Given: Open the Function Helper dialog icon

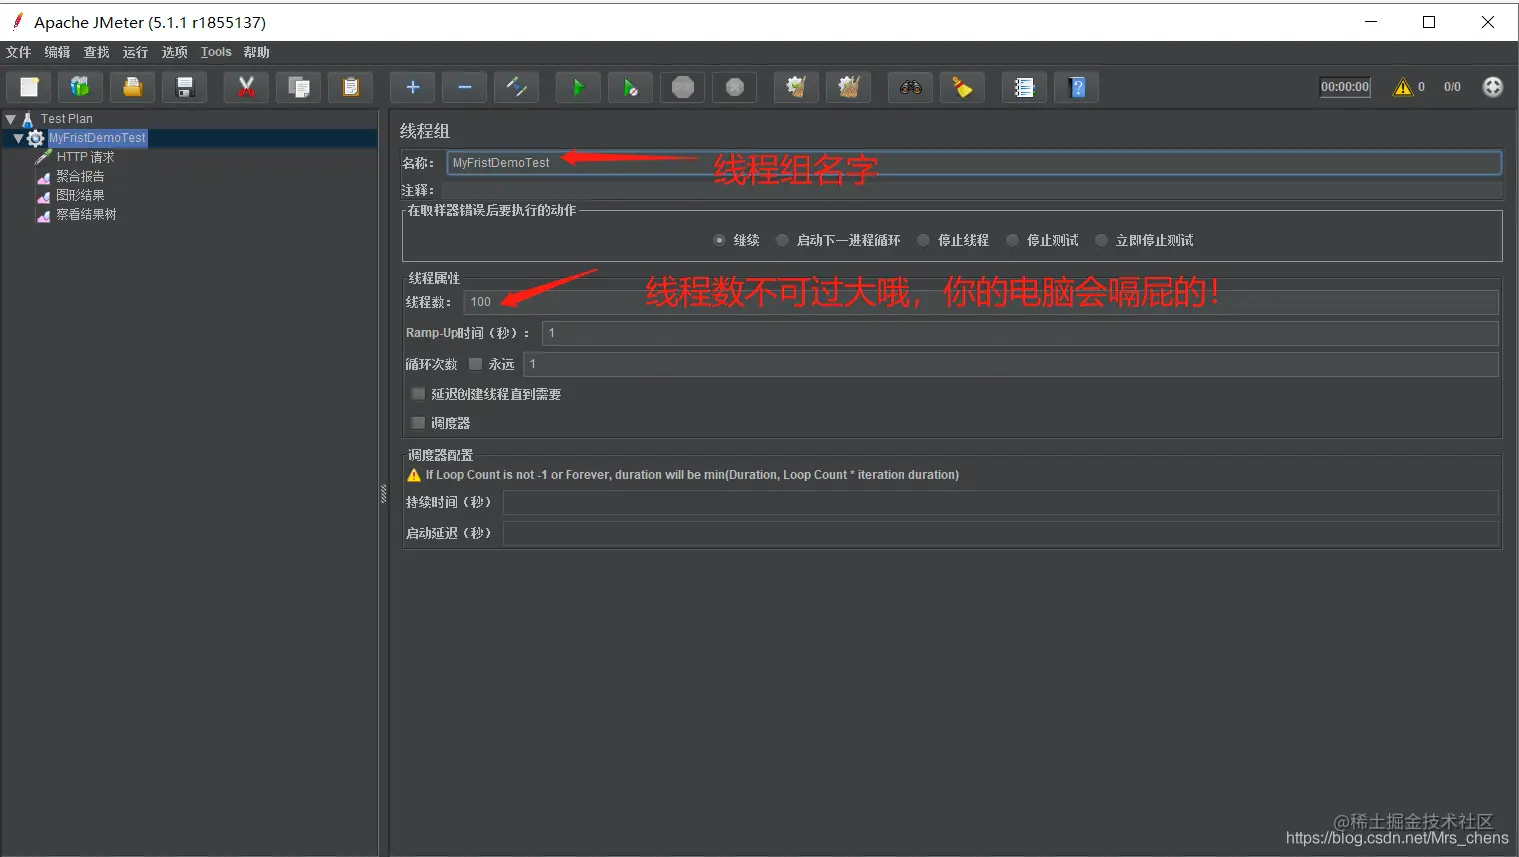Looking at the screenshot, I should [x=1024, y=87].
